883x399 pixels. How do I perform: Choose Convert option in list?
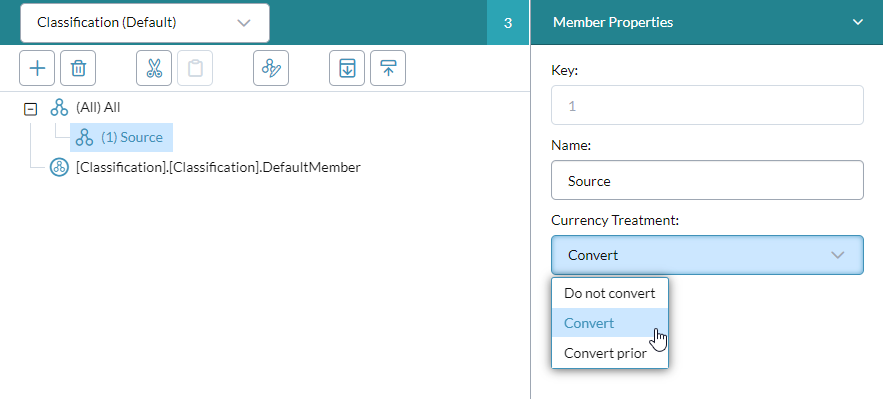click(x=610, y=323)
